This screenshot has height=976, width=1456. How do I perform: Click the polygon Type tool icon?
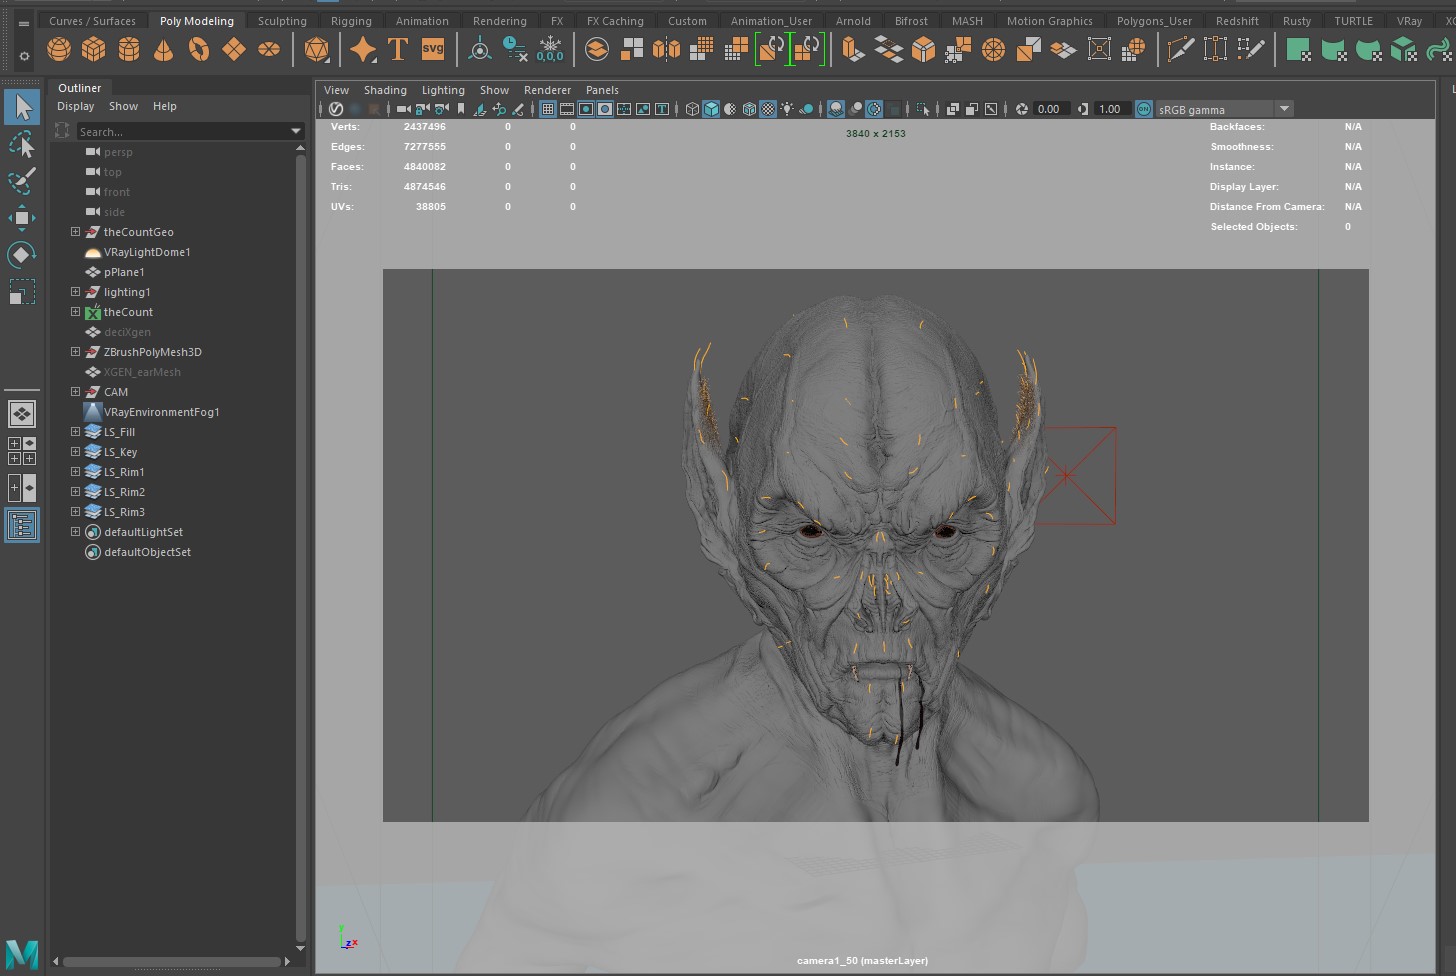398,48
